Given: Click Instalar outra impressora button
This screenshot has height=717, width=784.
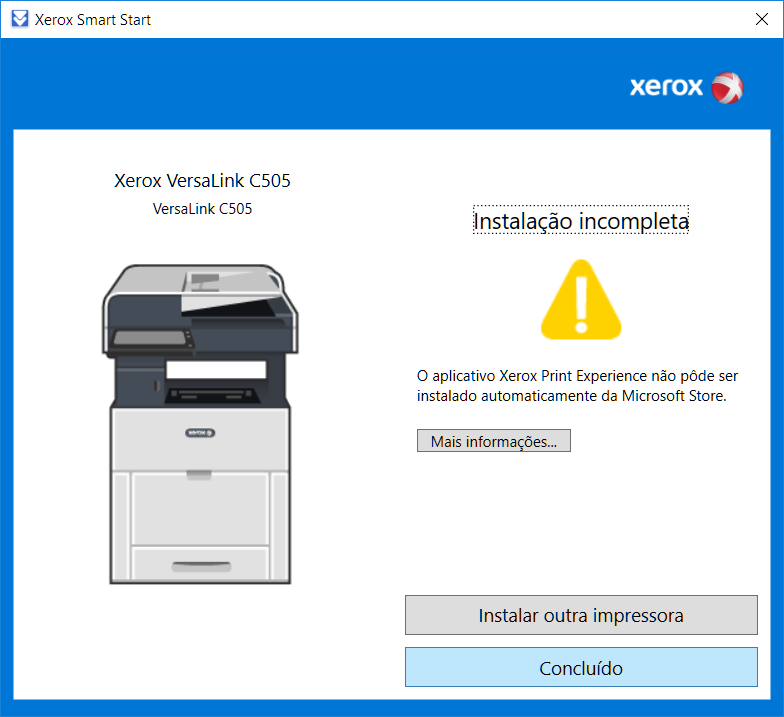Looking at the screenshot, I should (x=581, y=615).
